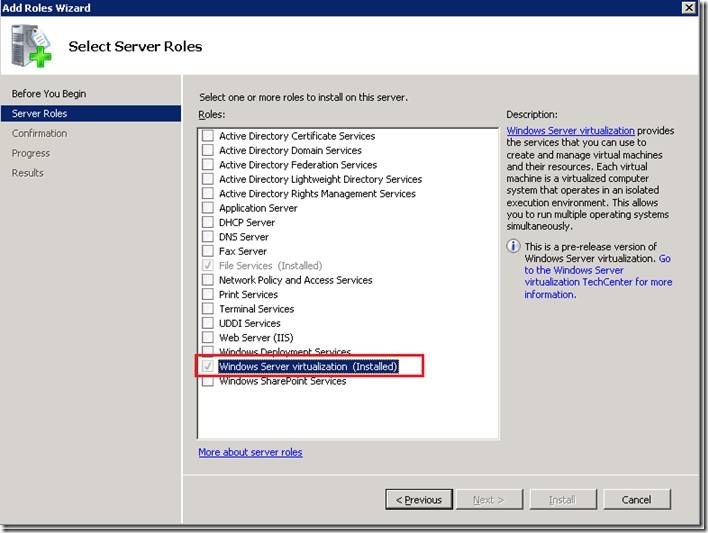Tick the DNS Server checkbox
708x533 pixels.
tap(208, 237)
